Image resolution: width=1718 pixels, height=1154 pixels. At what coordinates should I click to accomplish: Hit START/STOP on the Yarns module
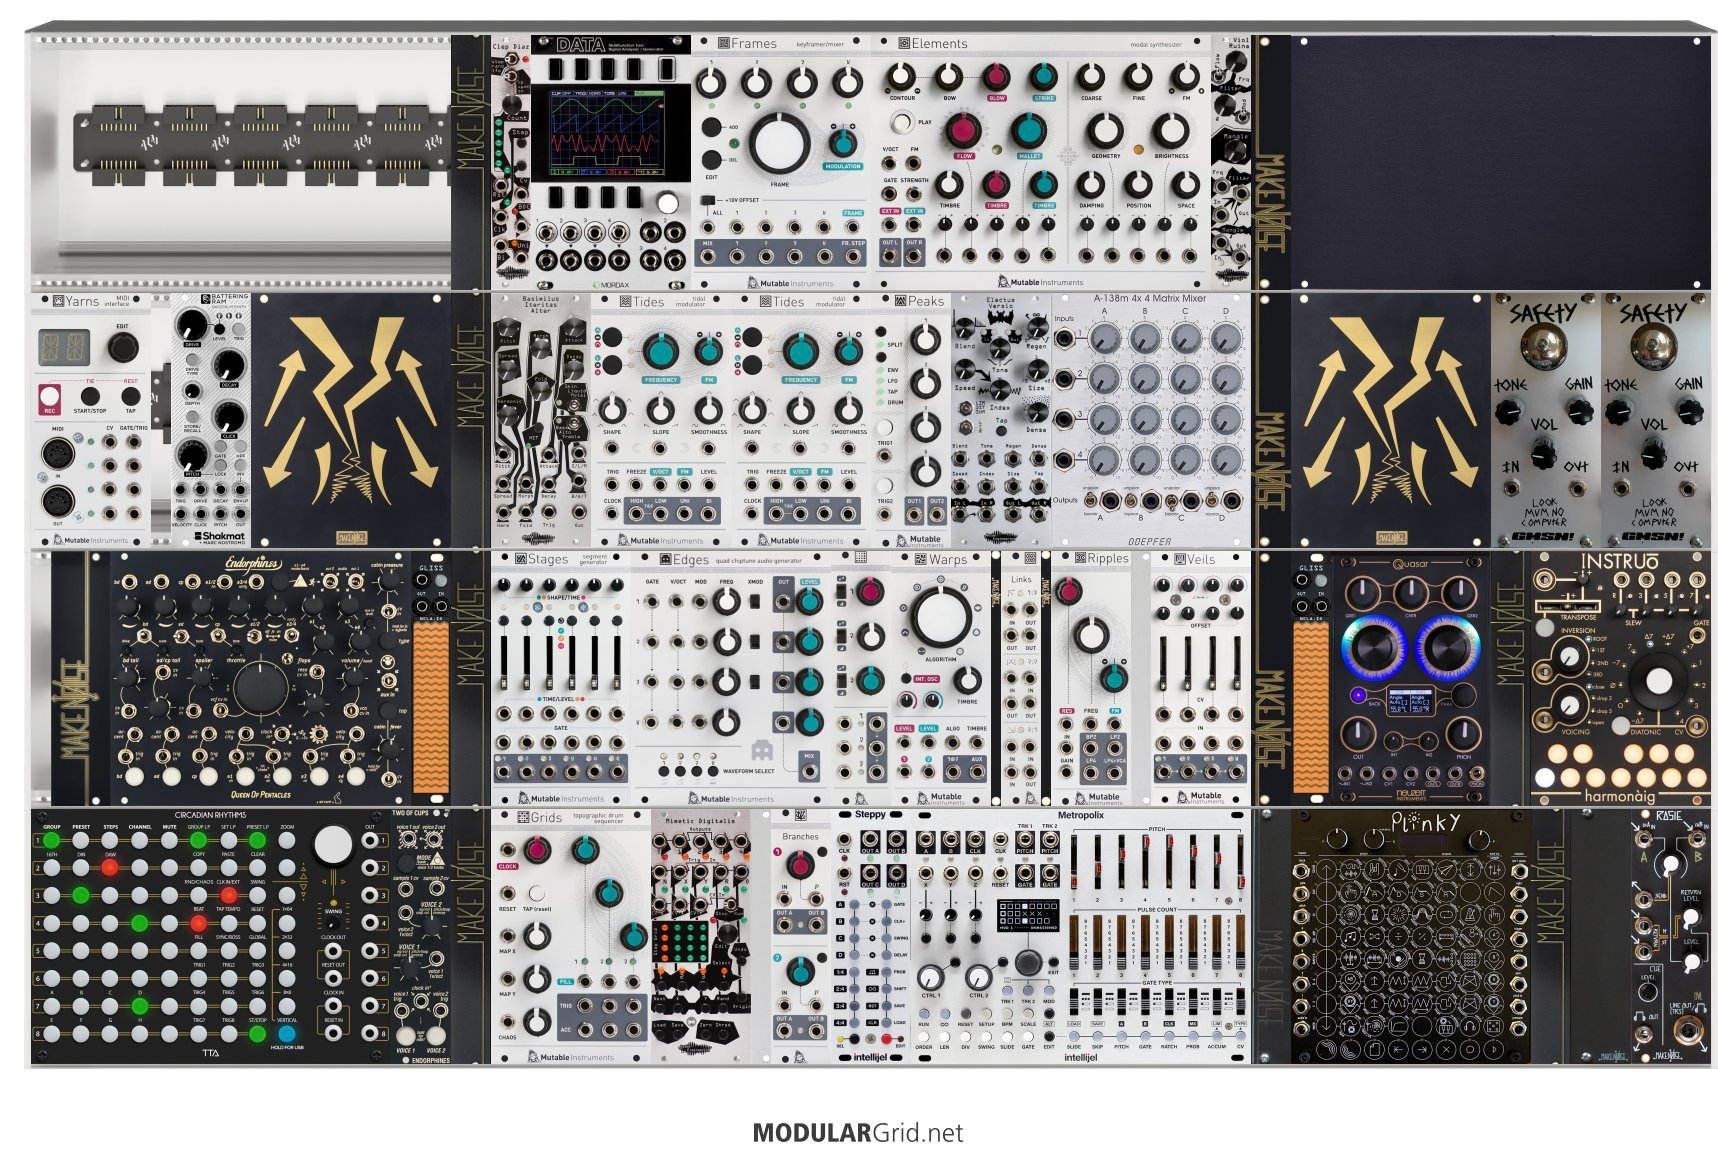(x=90, y=396)
